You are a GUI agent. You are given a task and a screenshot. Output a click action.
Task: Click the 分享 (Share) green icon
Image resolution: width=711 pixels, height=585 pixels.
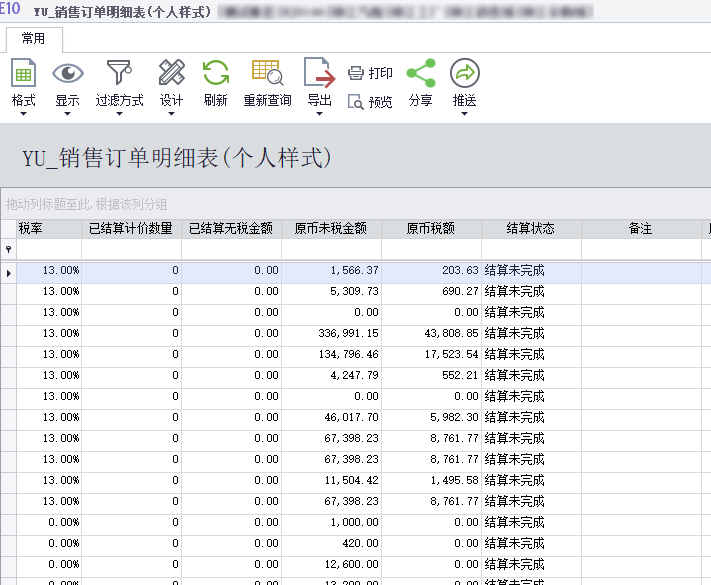click(x=421, y=73)
